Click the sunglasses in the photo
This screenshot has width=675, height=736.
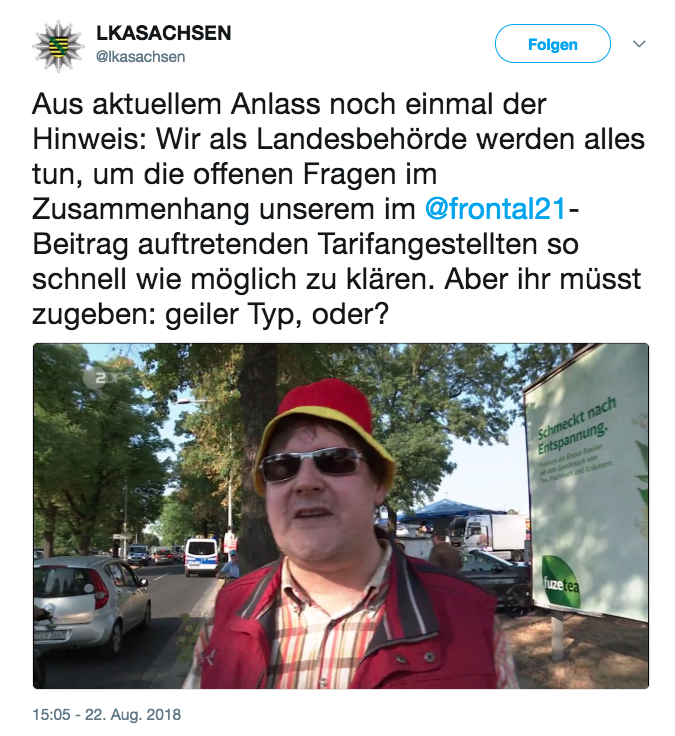click(x=312, y=465)
